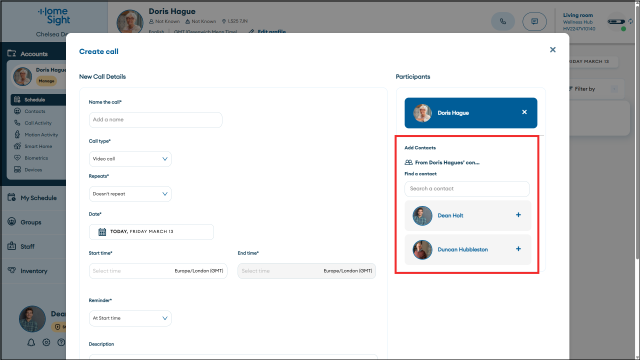Click the phone call icon in header
The height and width of the screenshot is (360, 640).
pyautogui.click(x=503, y=21)
